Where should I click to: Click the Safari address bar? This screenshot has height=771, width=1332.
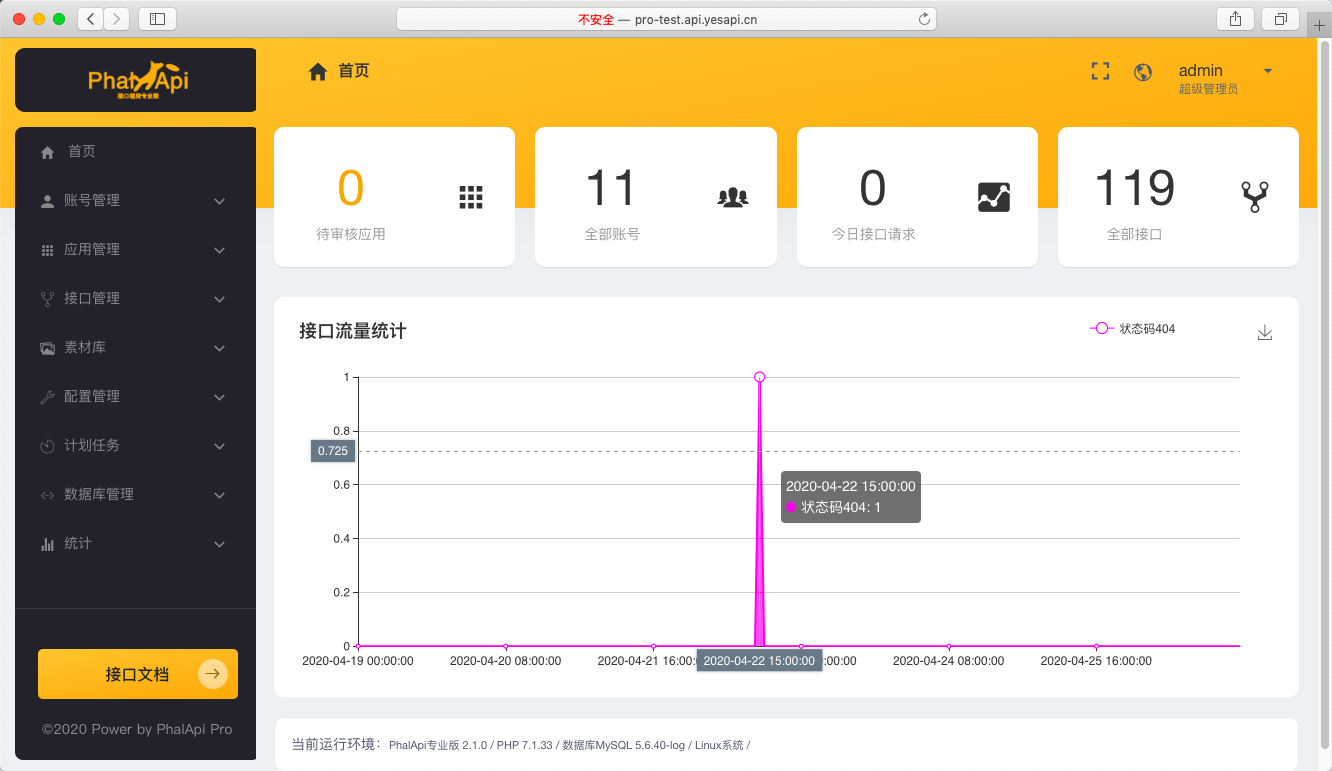click(x=666, y=19)
